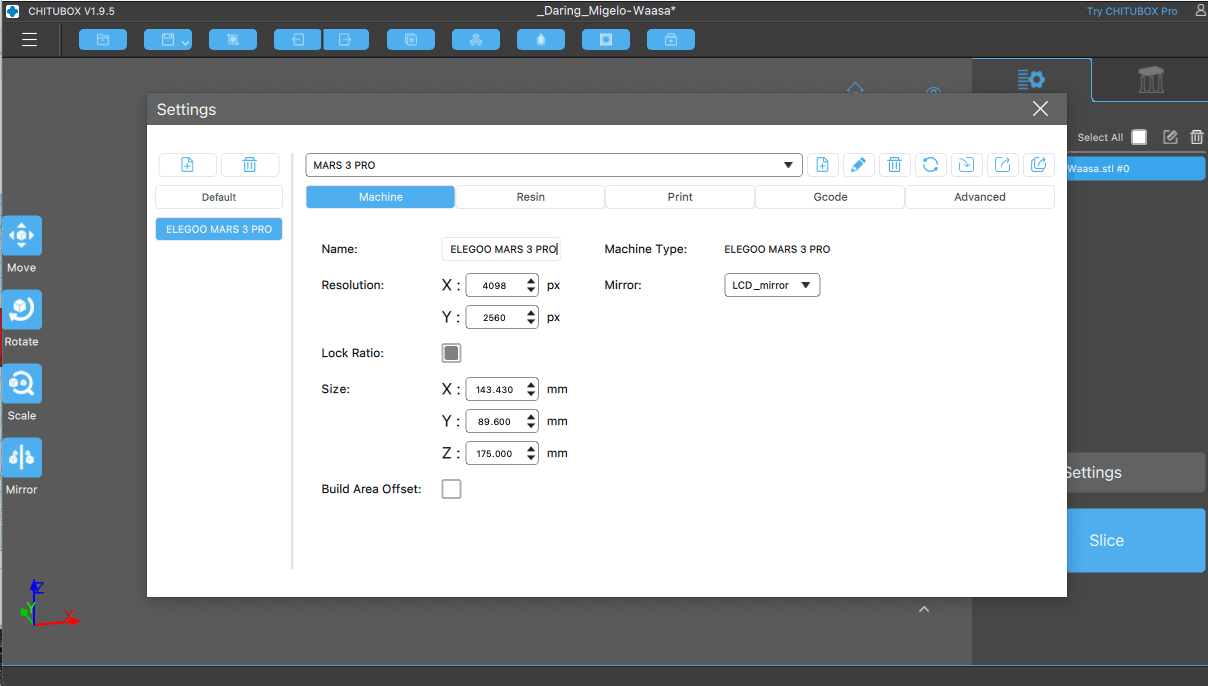1208x686 pixels.
Task: Select the Scale tool
Action: click(x=21, y=384)
